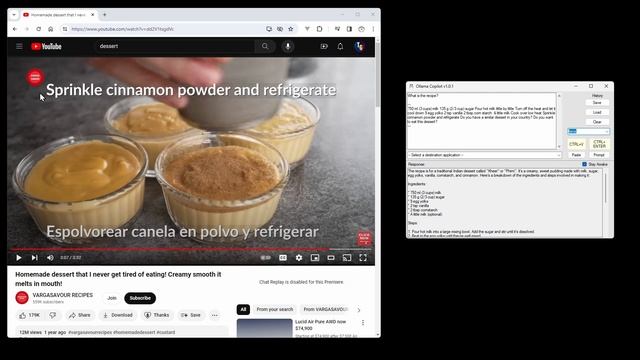Toggle theater mode on the player
640x360 pixels.
(x=331, y=258)
